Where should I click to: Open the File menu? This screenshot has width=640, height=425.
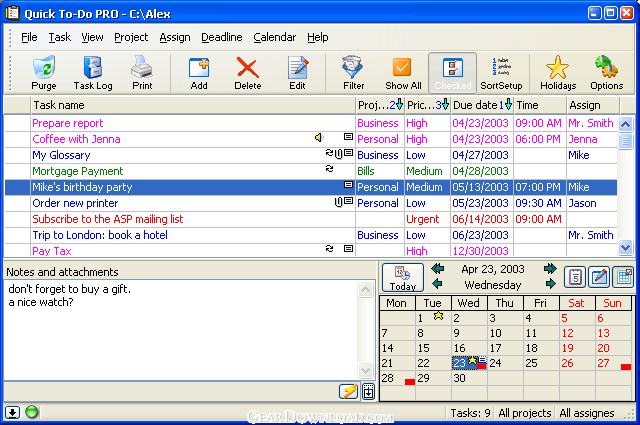click(29, 37)
